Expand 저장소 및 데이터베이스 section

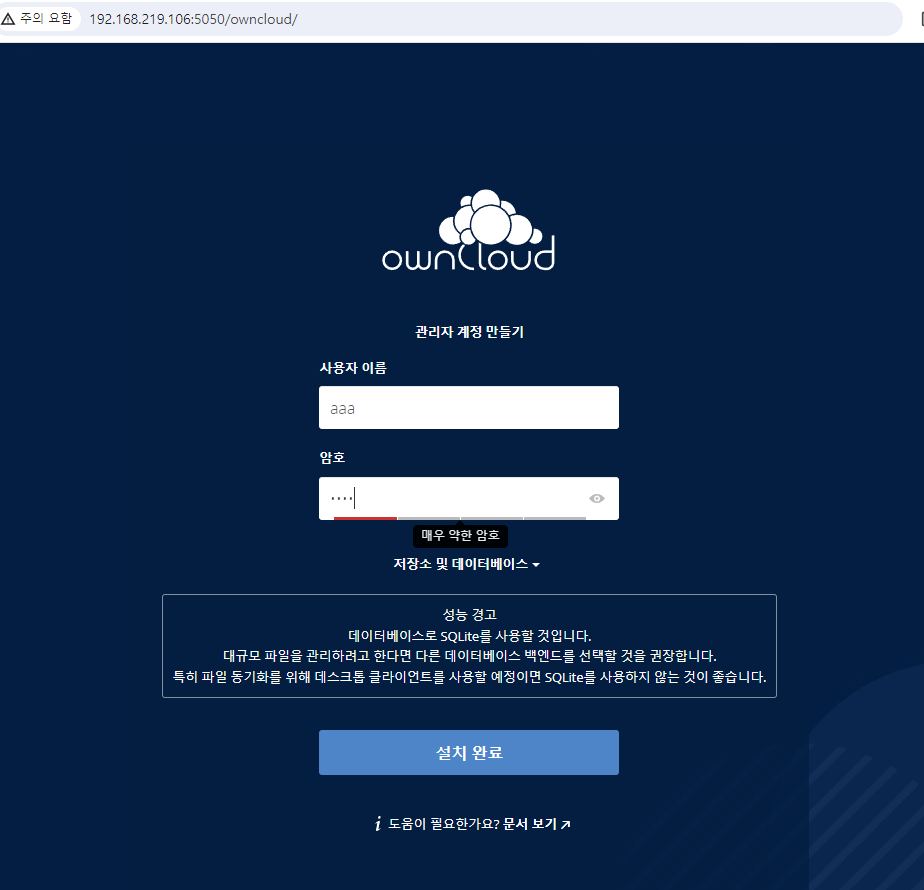point(467,564)
